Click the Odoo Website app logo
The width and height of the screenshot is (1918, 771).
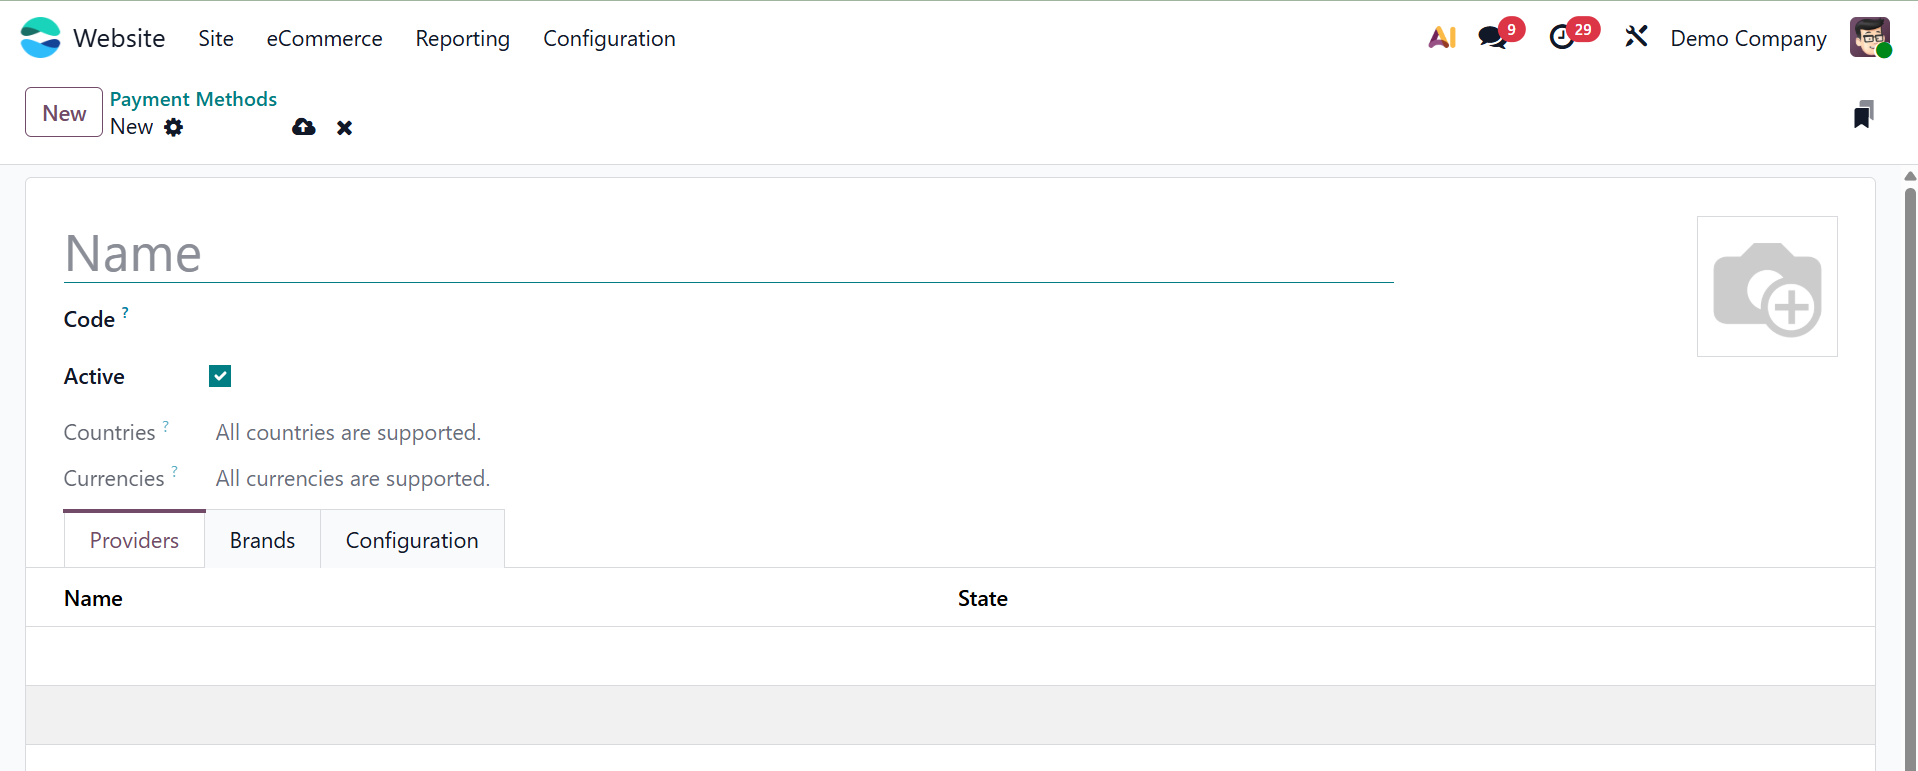(x=40, y=38)
